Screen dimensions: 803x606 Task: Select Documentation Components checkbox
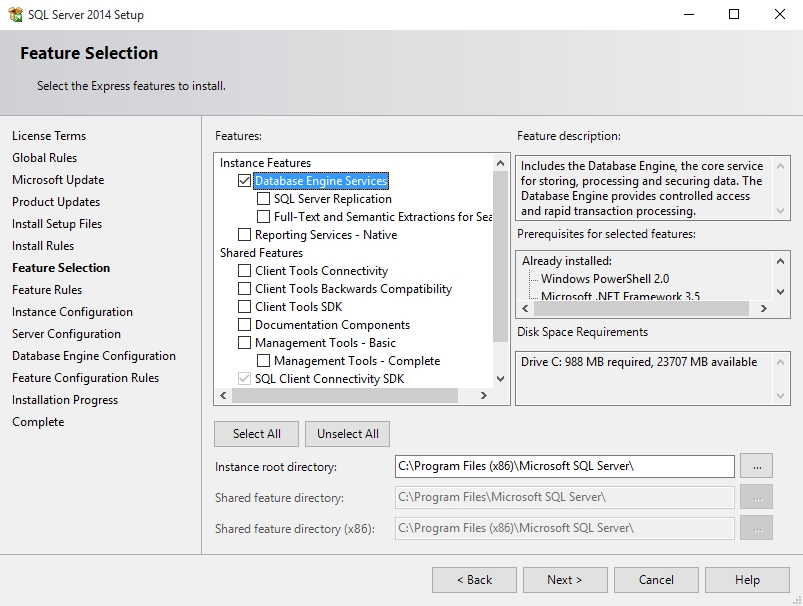(244, 325)
